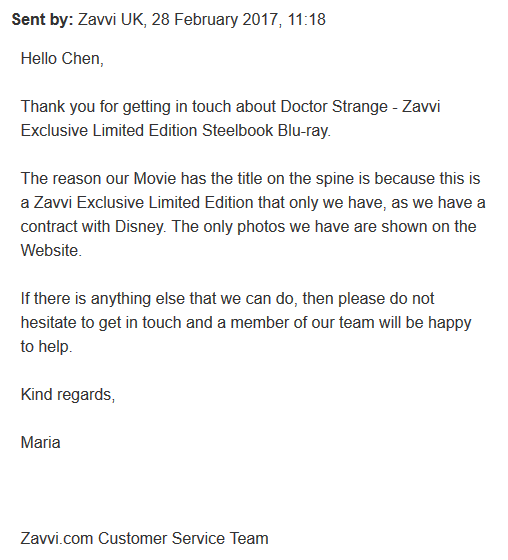Click the sender name Zavvi UK

(x=111, y=19)
